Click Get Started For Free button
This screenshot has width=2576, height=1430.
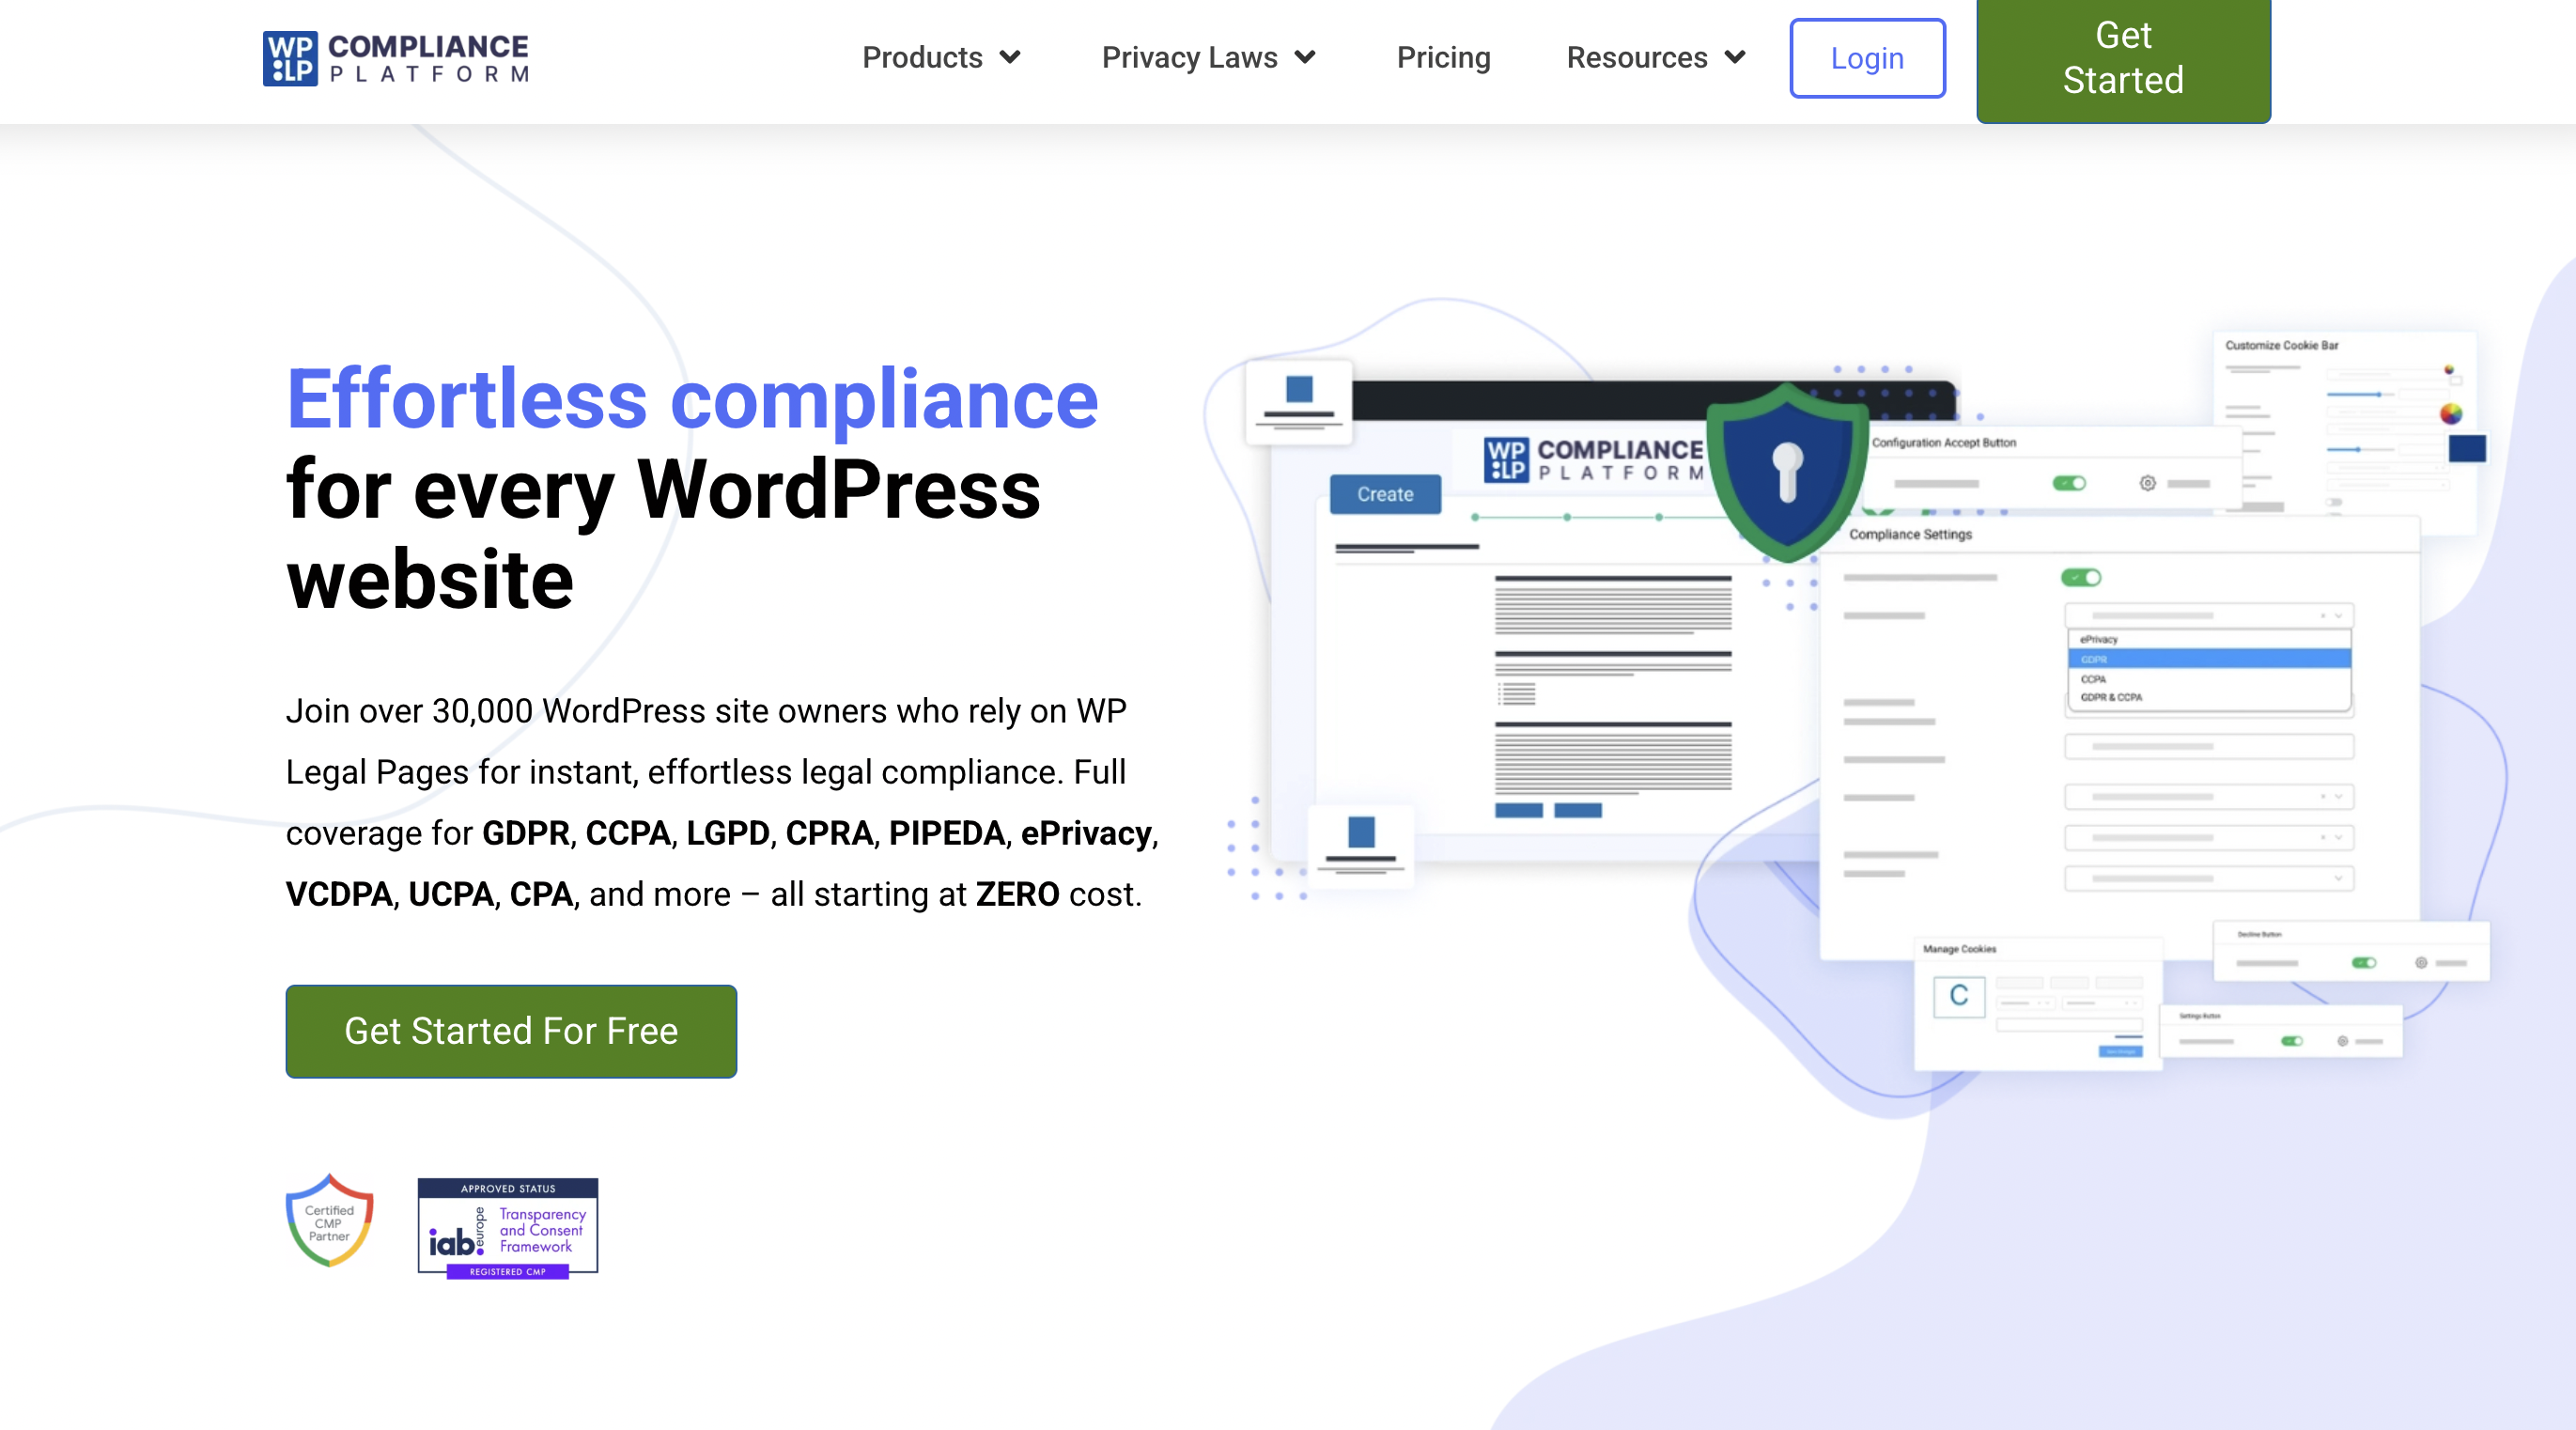(x=511, y=1031)
